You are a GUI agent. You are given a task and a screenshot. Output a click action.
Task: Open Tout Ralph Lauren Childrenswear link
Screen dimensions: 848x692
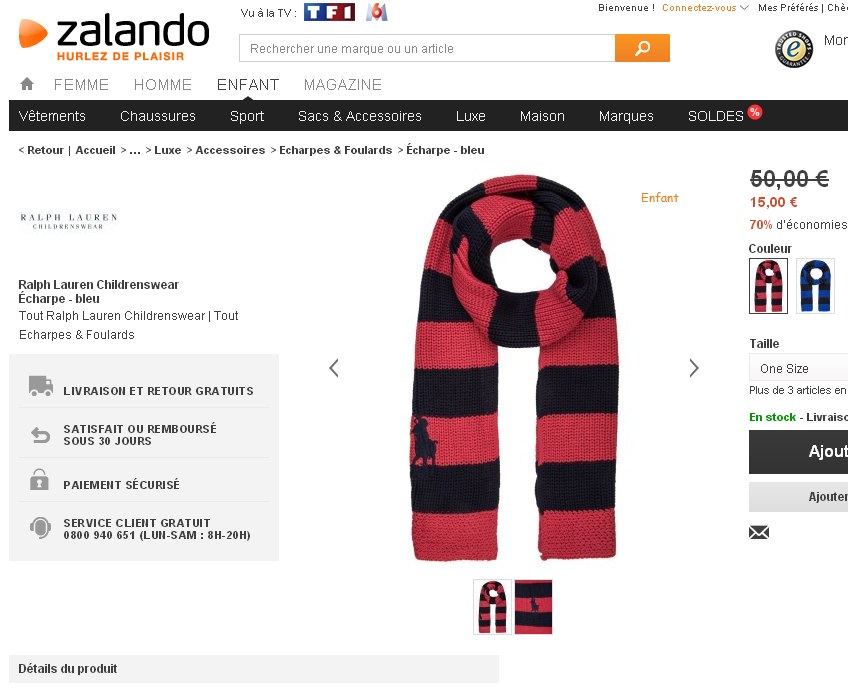tap(112, 316)
